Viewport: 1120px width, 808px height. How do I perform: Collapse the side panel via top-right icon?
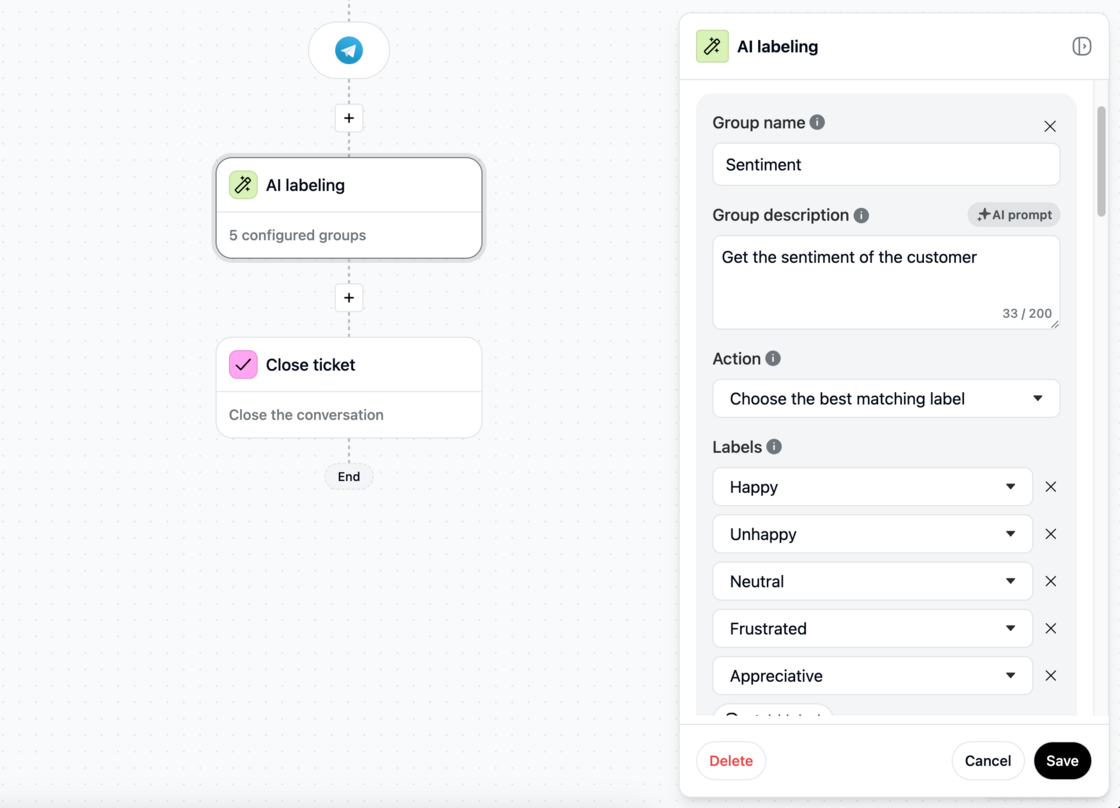click(x=1081, y=46)
